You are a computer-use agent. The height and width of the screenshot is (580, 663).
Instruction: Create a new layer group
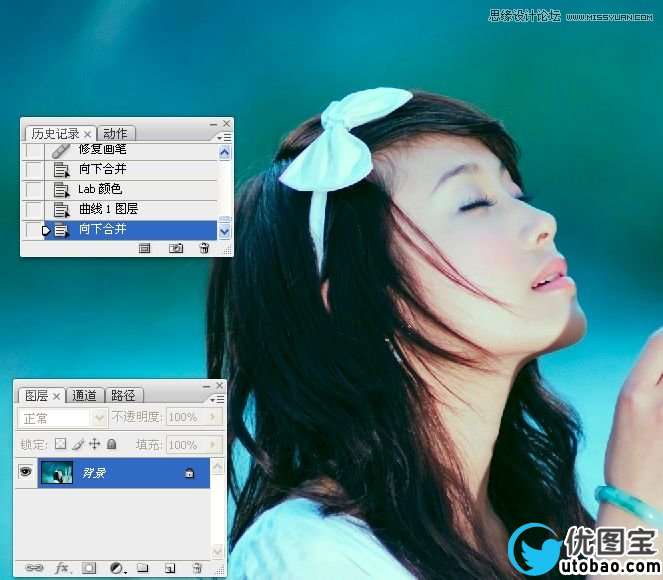tap(142, 568)
